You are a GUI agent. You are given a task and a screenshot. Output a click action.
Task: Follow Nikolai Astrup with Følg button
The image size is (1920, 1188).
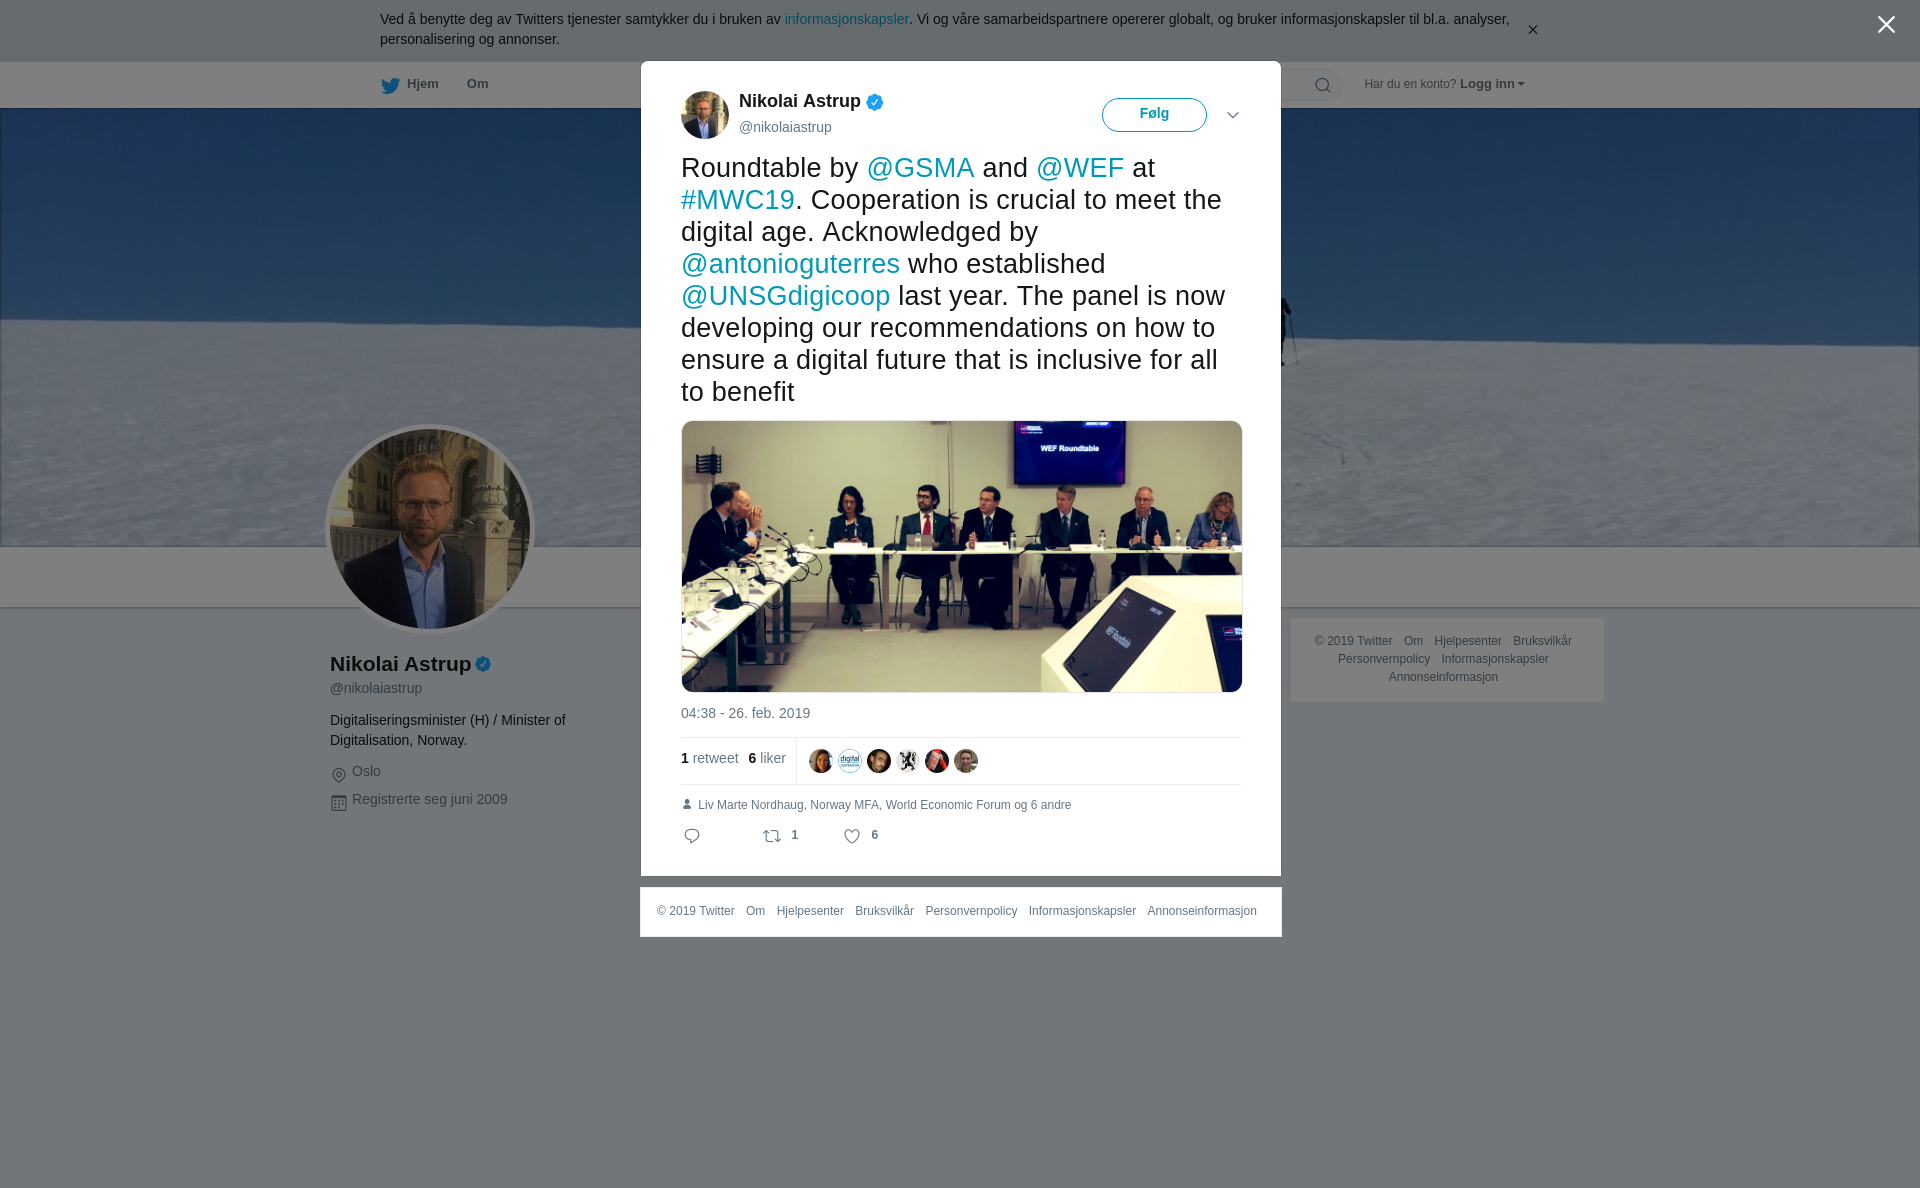(x=1154, y=115)
